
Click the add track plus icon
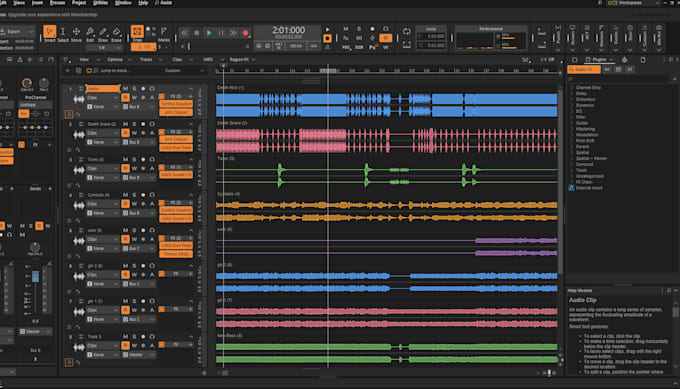[67, 70]
